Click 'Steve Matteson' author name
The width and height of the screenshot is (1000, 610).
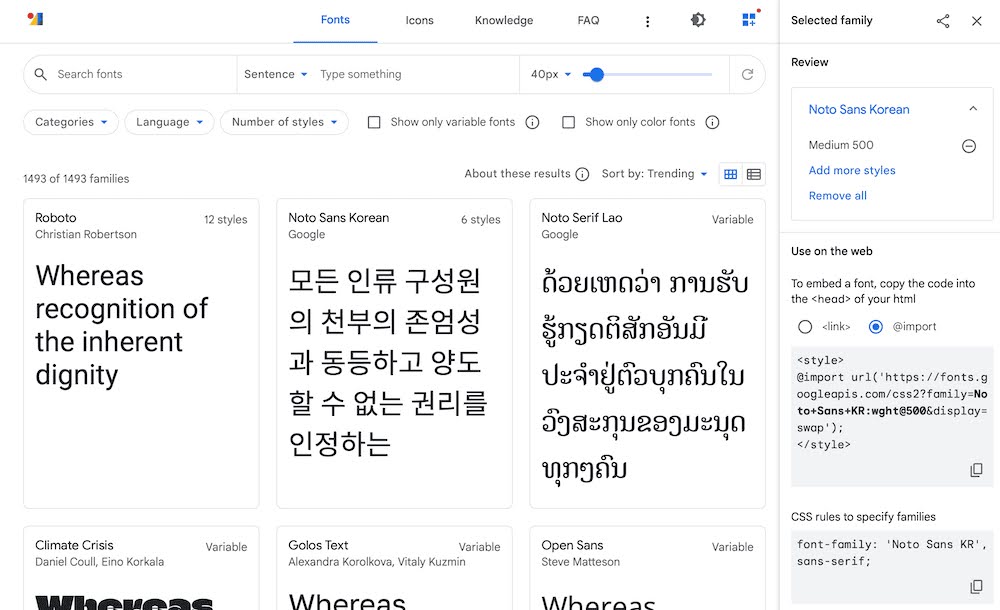coord(580,562)
